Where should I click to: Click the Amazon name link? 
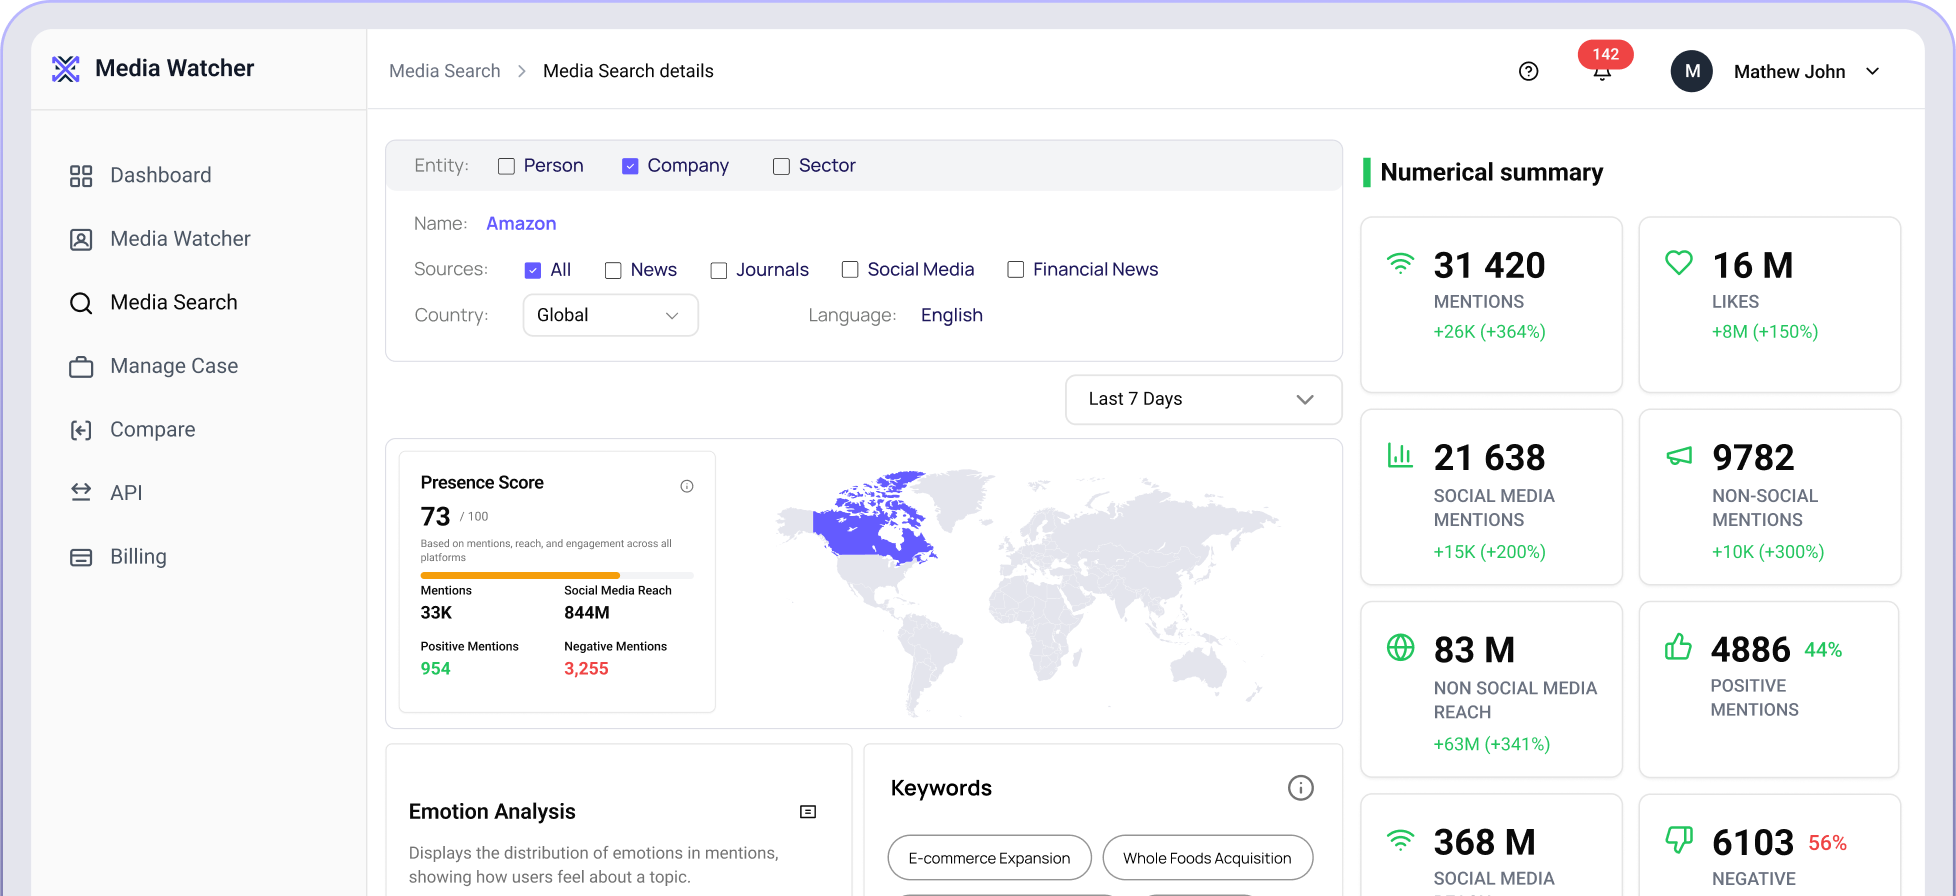click(x=521, y=224)
